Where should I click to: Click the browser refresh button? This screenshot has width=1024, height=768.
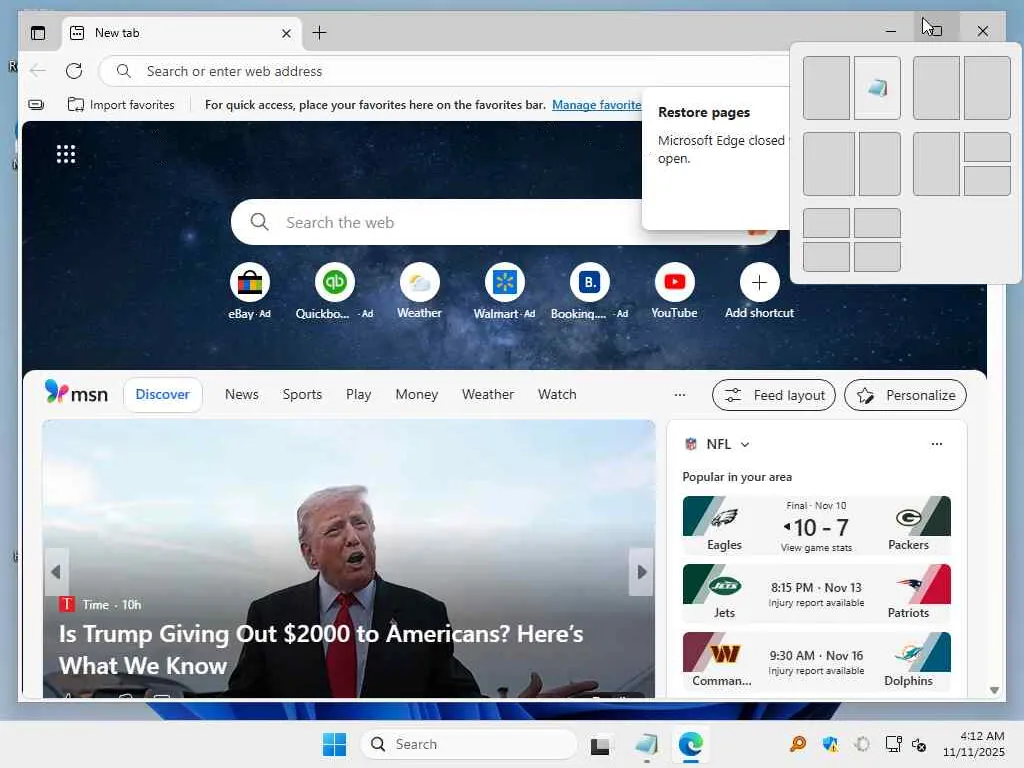pos(74,71)
